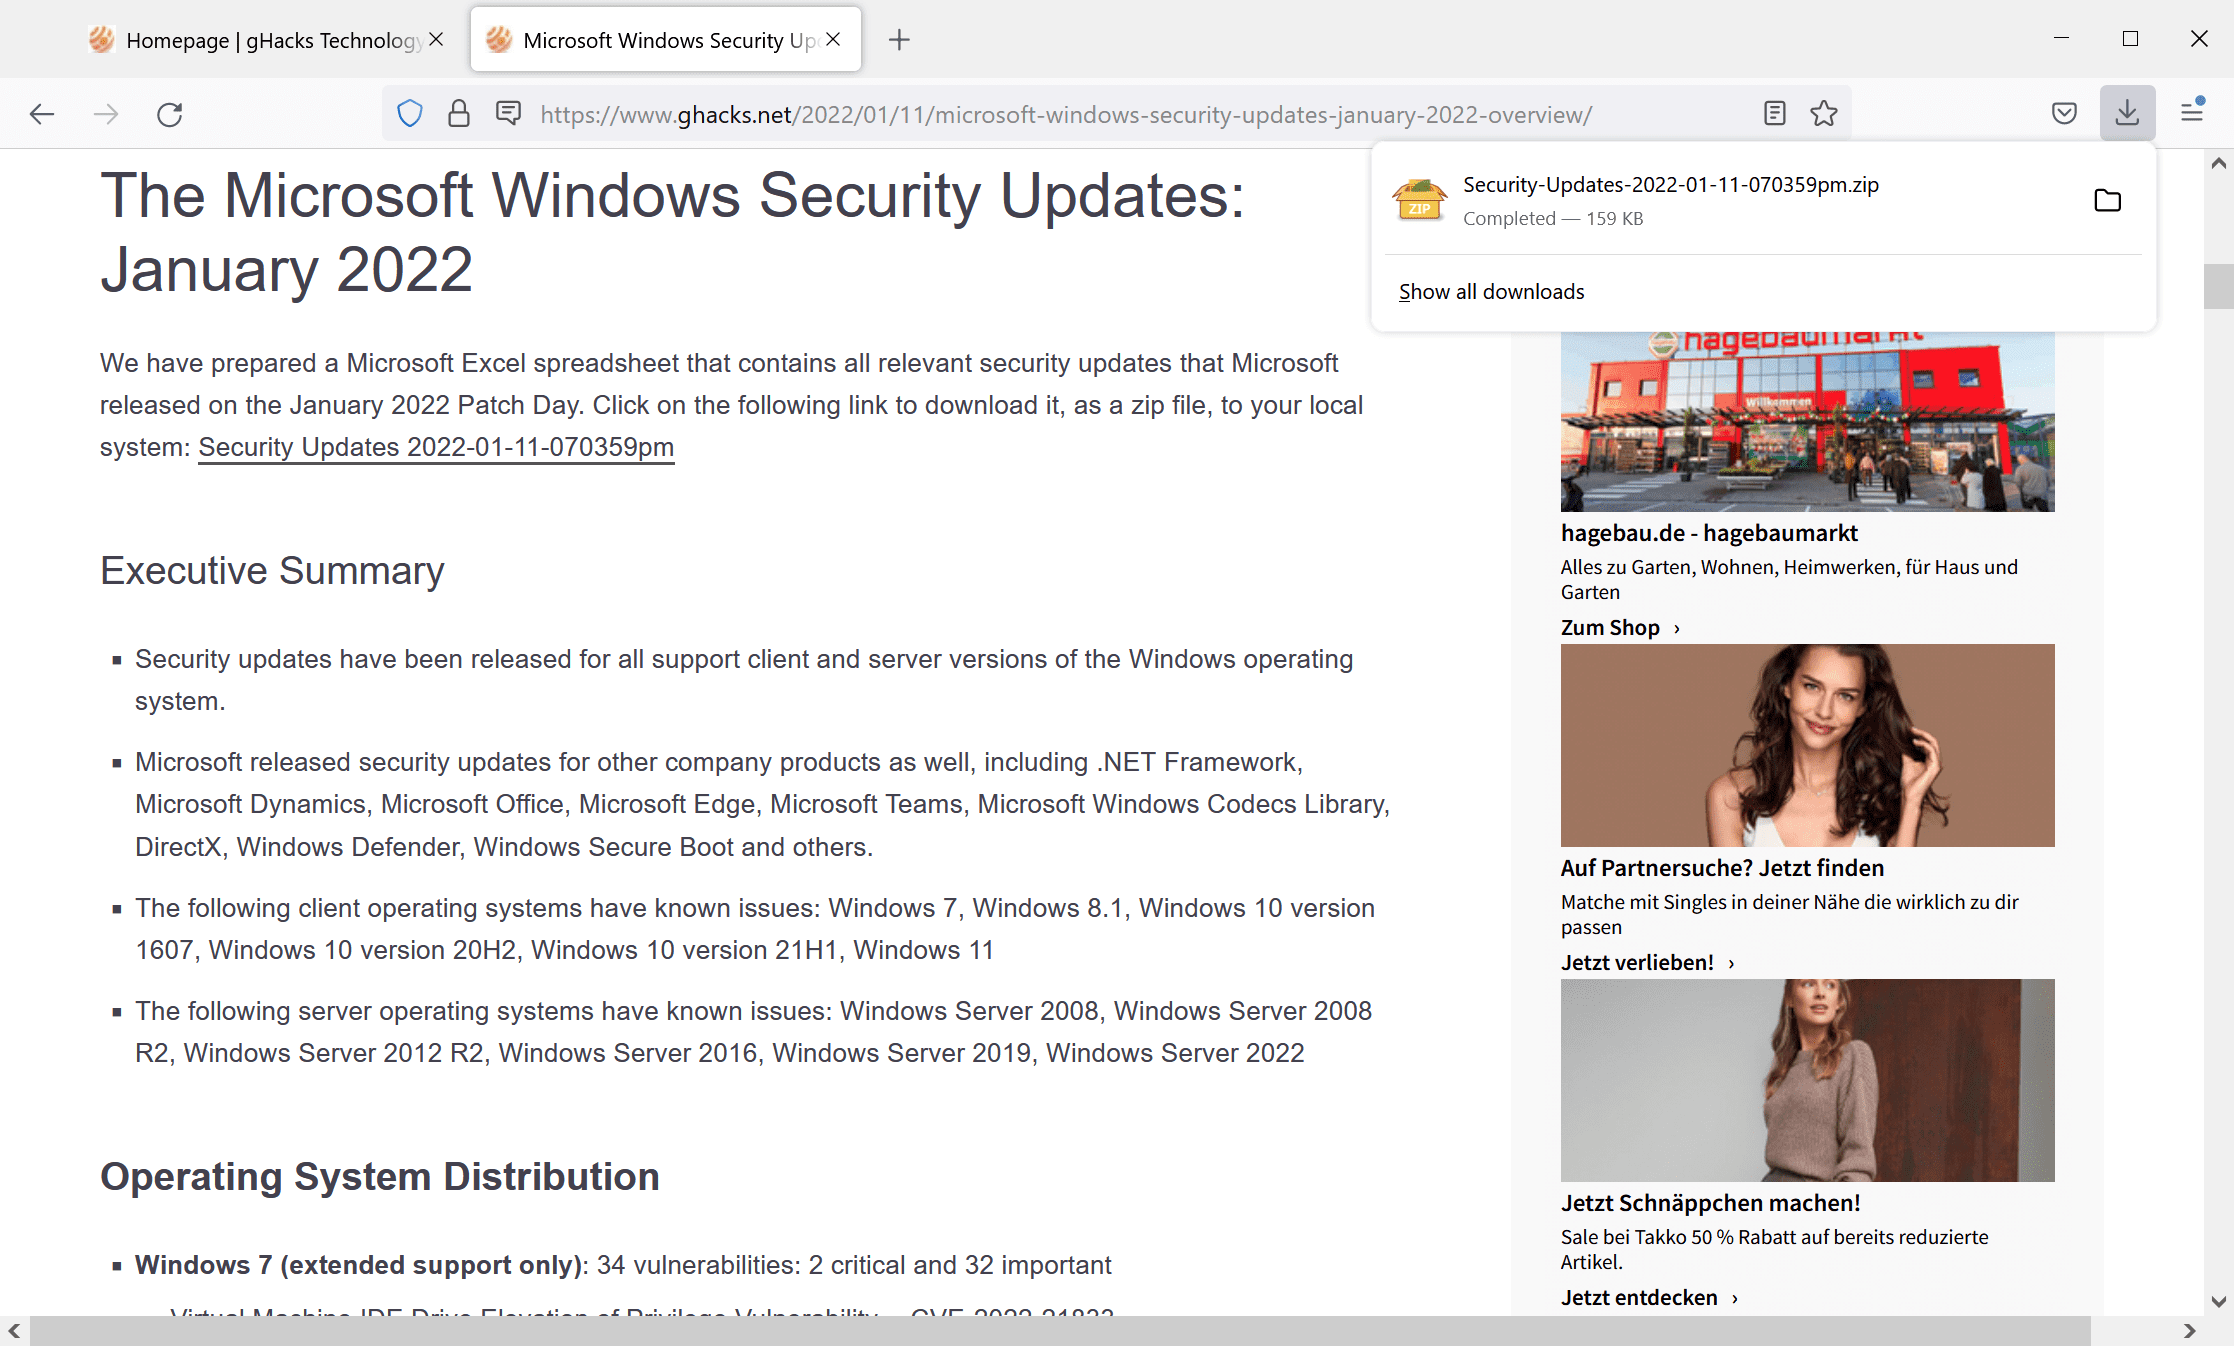Screen dimensions: 2234x1346
Task: Open the tracking protection shield icon
Action: (410, 114)
